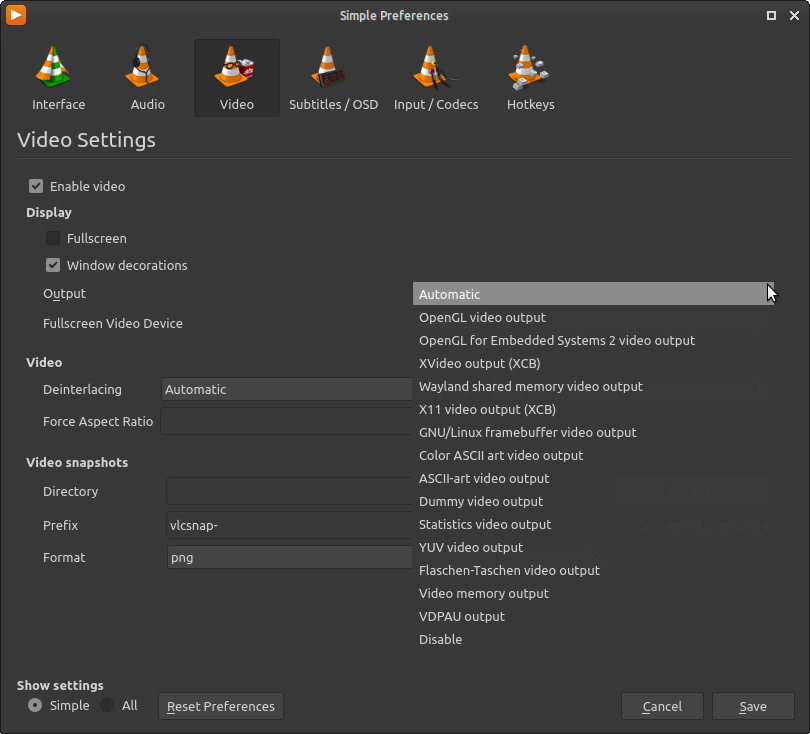Viewport: 810px width, 734px height.
Task: Click the snapshot Prefix text field
Action: [290, 526]
